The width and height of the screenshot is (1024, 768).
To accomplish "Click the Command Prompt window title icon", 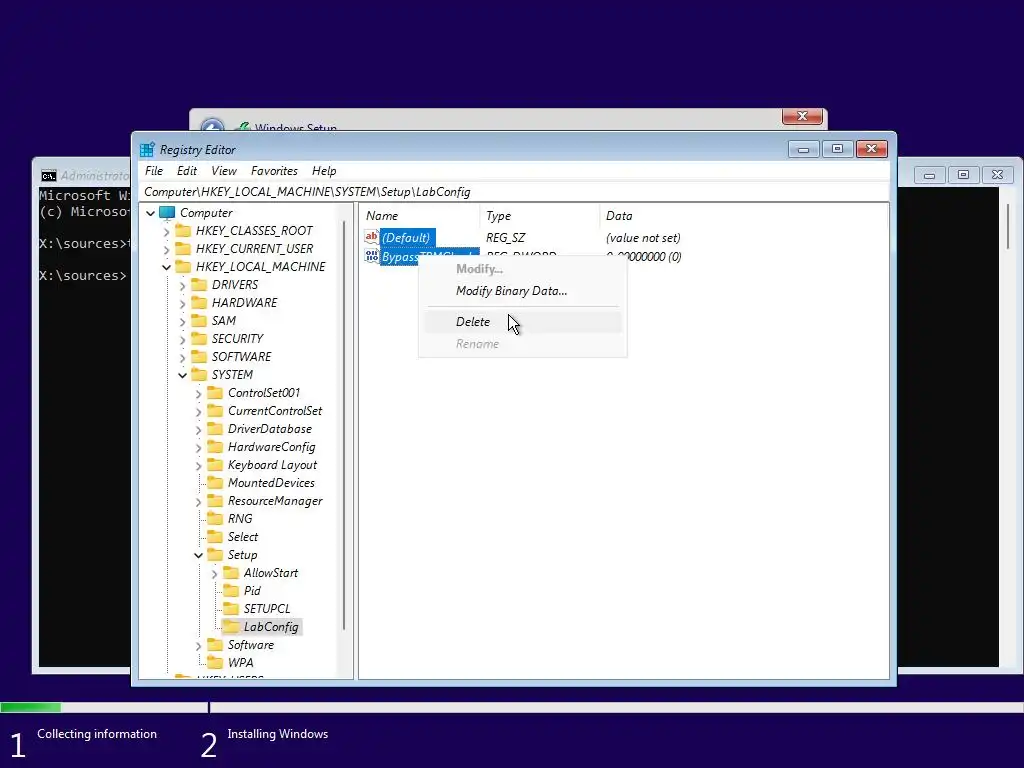I will (x=48, y=176).
